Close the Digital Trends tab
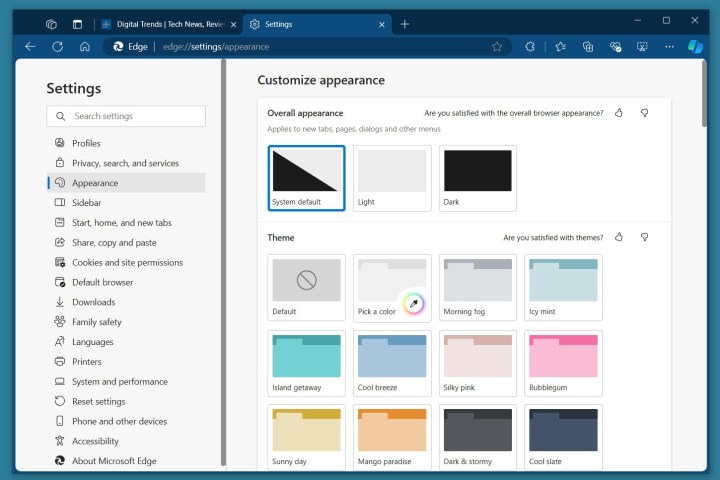Viewport: 720px width, 480px height. (233, 24)
